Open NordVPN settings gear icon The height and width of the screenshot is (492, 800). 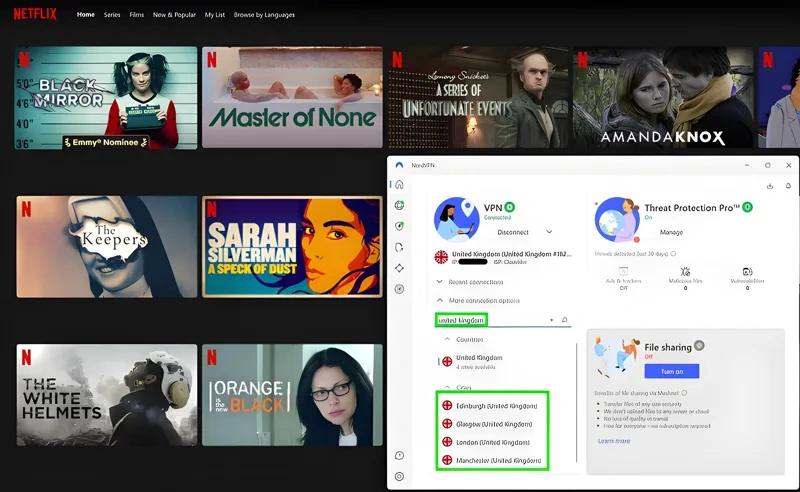[399, 476]
